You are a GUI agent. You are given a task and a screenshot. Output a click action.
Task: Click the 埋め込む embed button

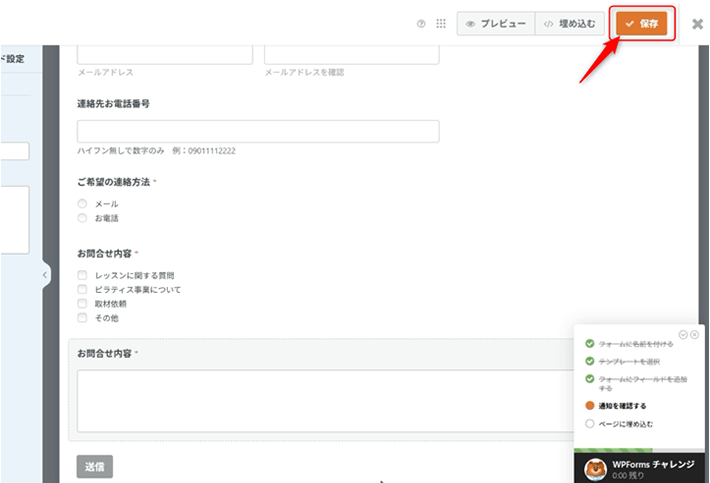[570, 24]
